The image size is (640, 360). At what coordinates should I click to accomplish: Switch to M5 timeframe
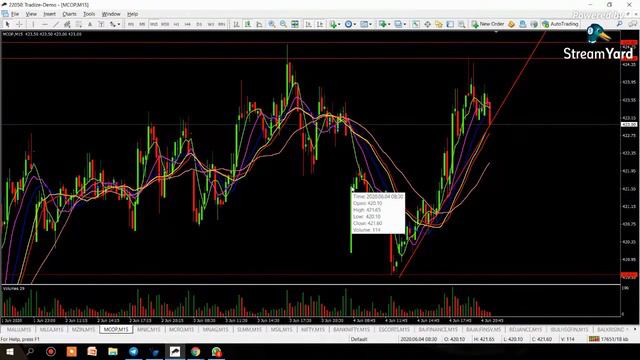[142, 24]
